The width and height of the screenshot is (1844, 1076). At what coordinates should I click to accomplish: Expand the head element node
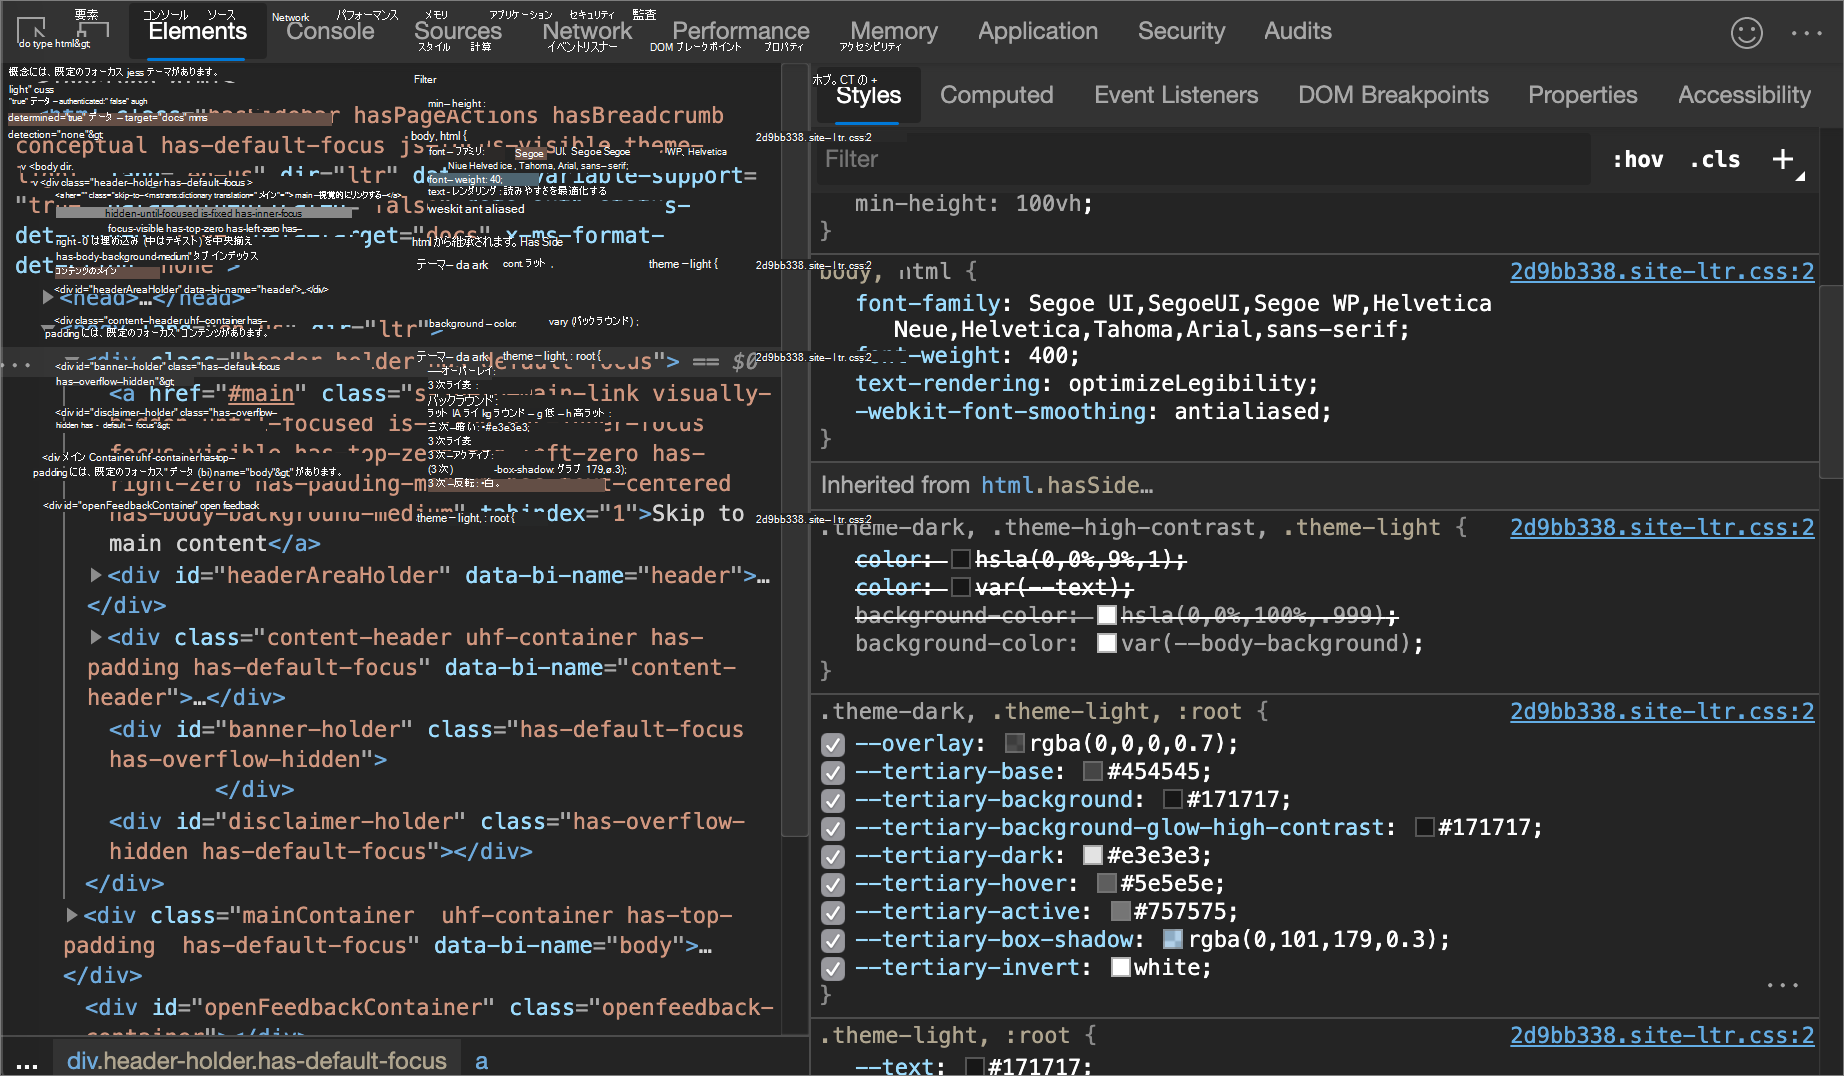coord(48,297)
